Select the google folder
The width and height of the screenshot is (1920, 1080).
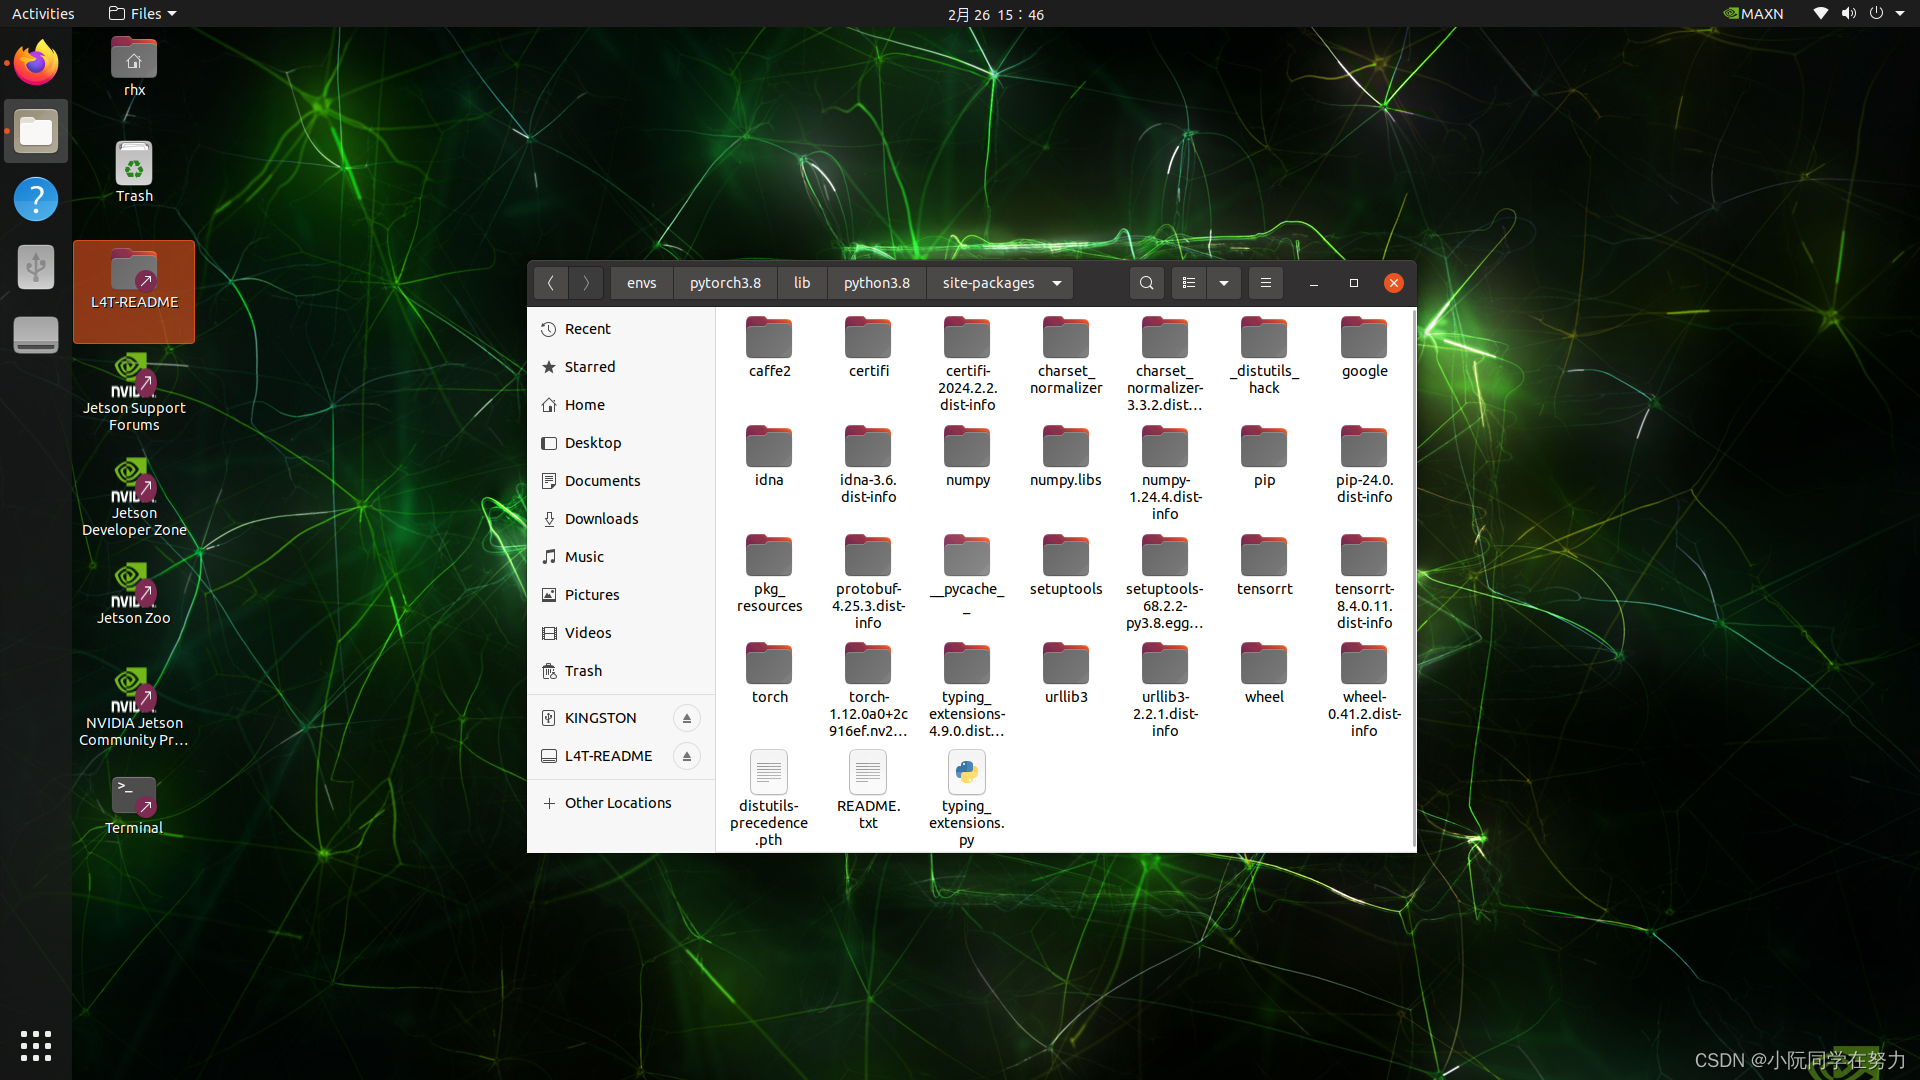[1364, 347]
